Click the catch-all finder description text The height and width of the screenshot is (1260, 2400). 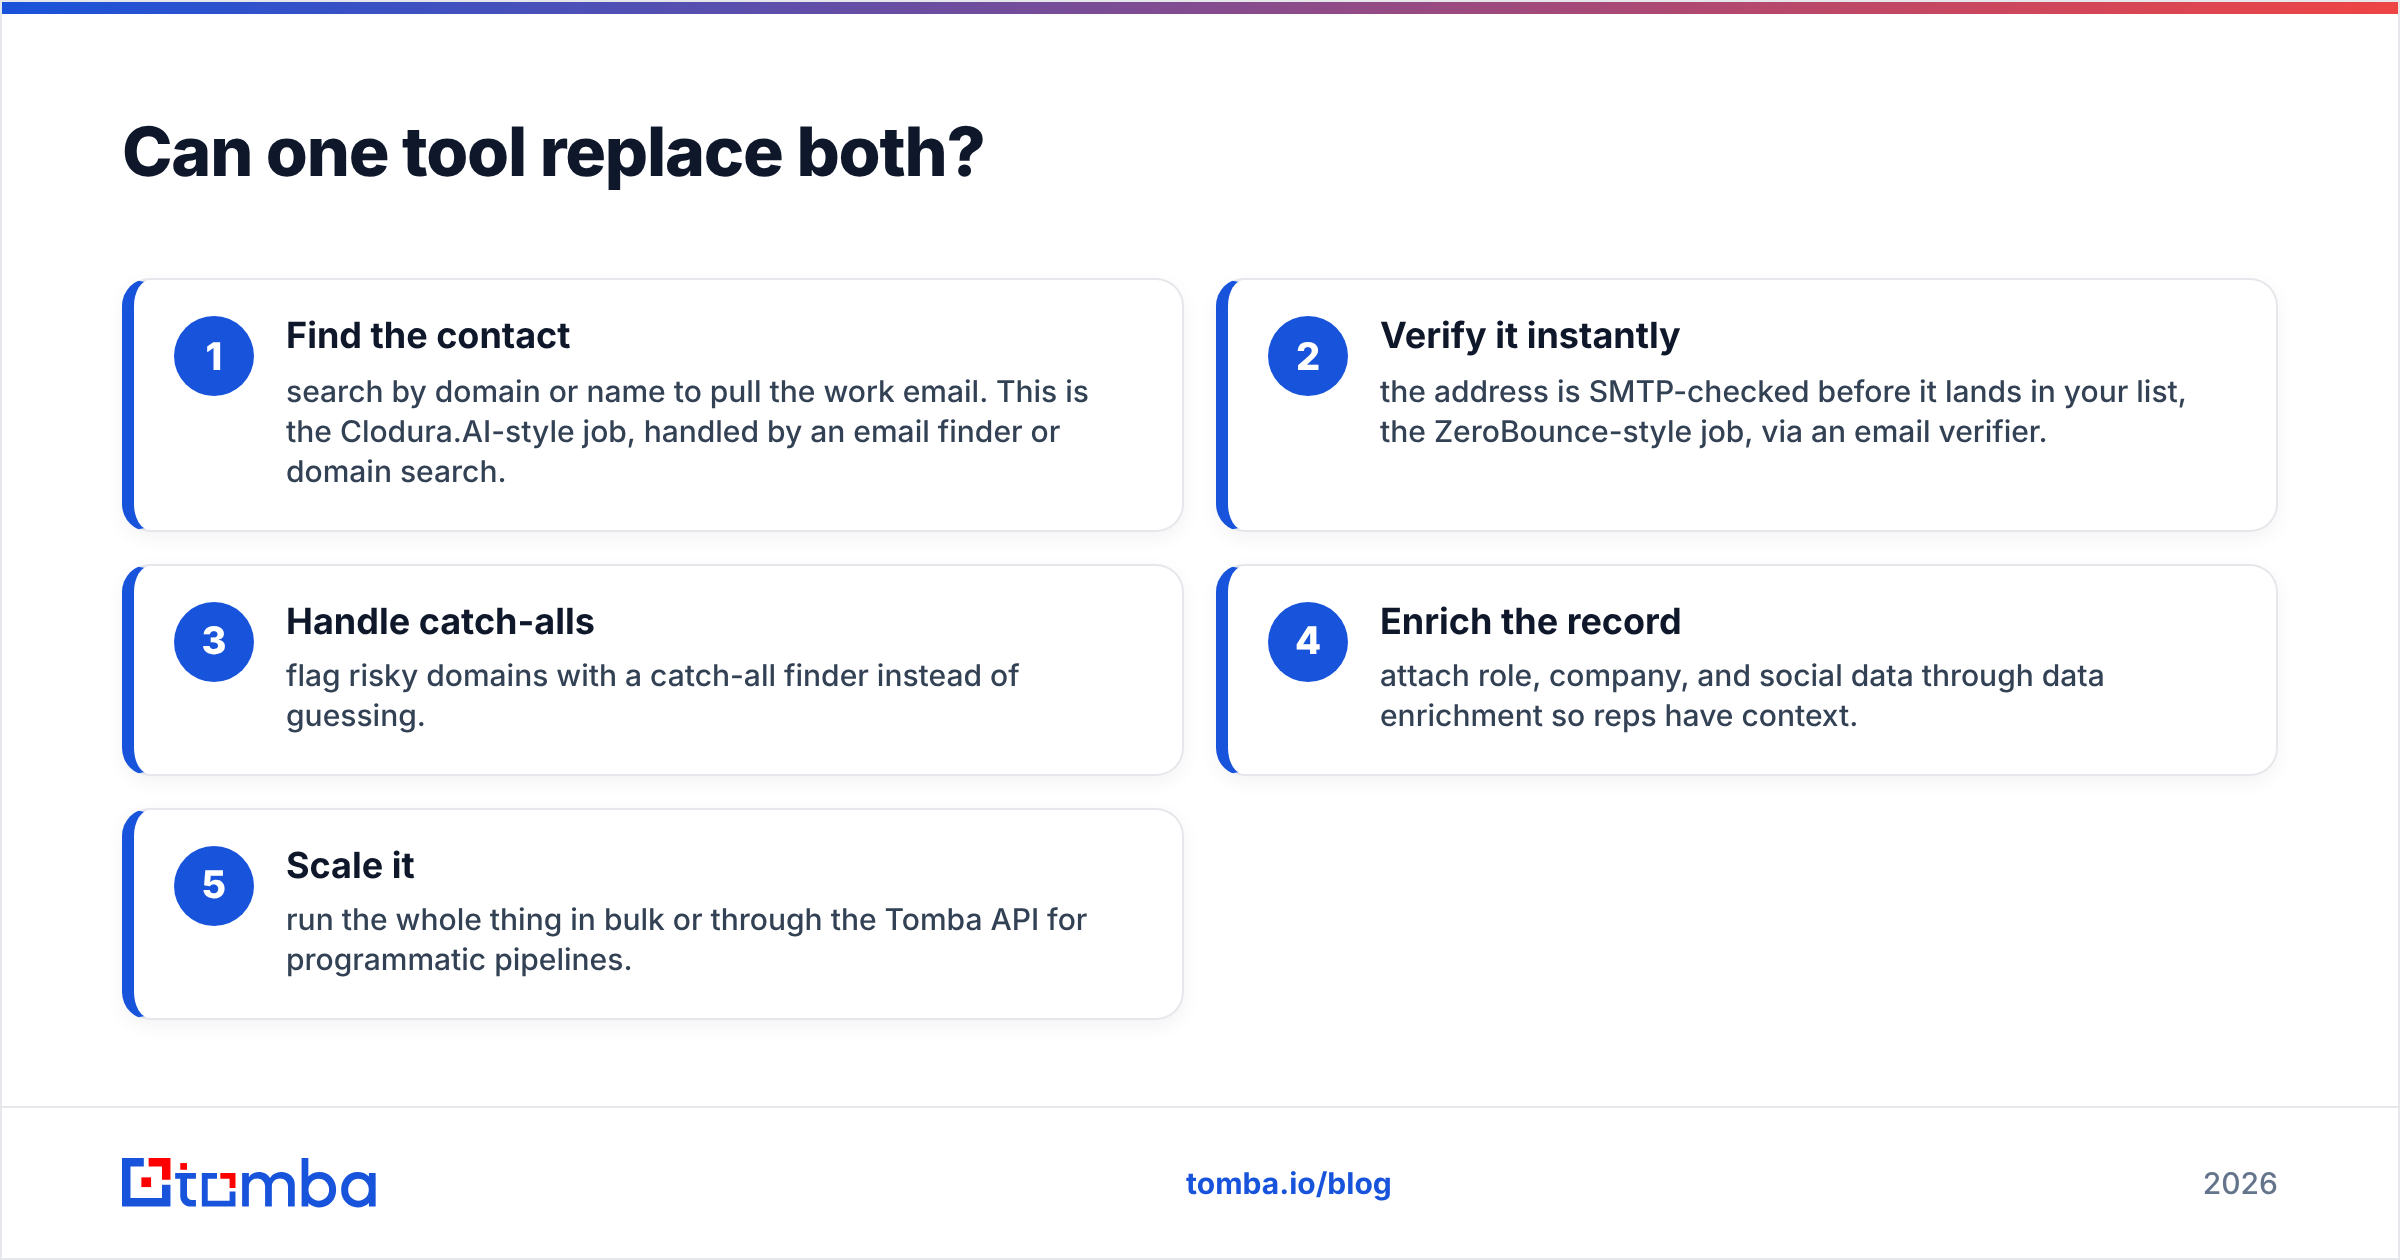tap(652, 695)
